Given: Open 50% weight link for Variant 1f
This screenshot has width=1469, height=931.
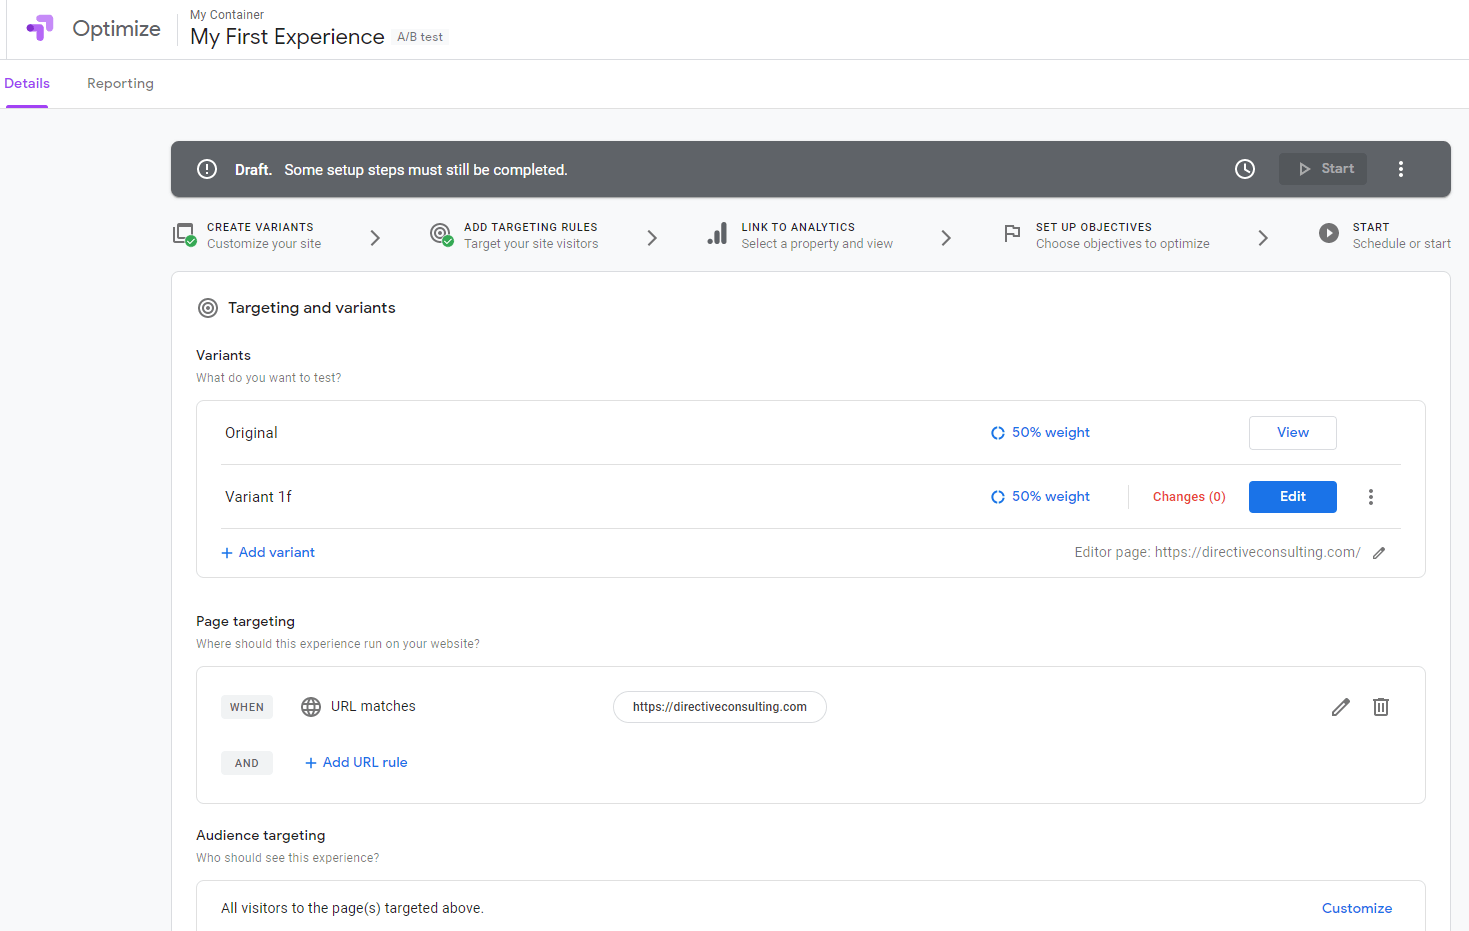Looking at the screenshot, I should tap(1051, 496).
